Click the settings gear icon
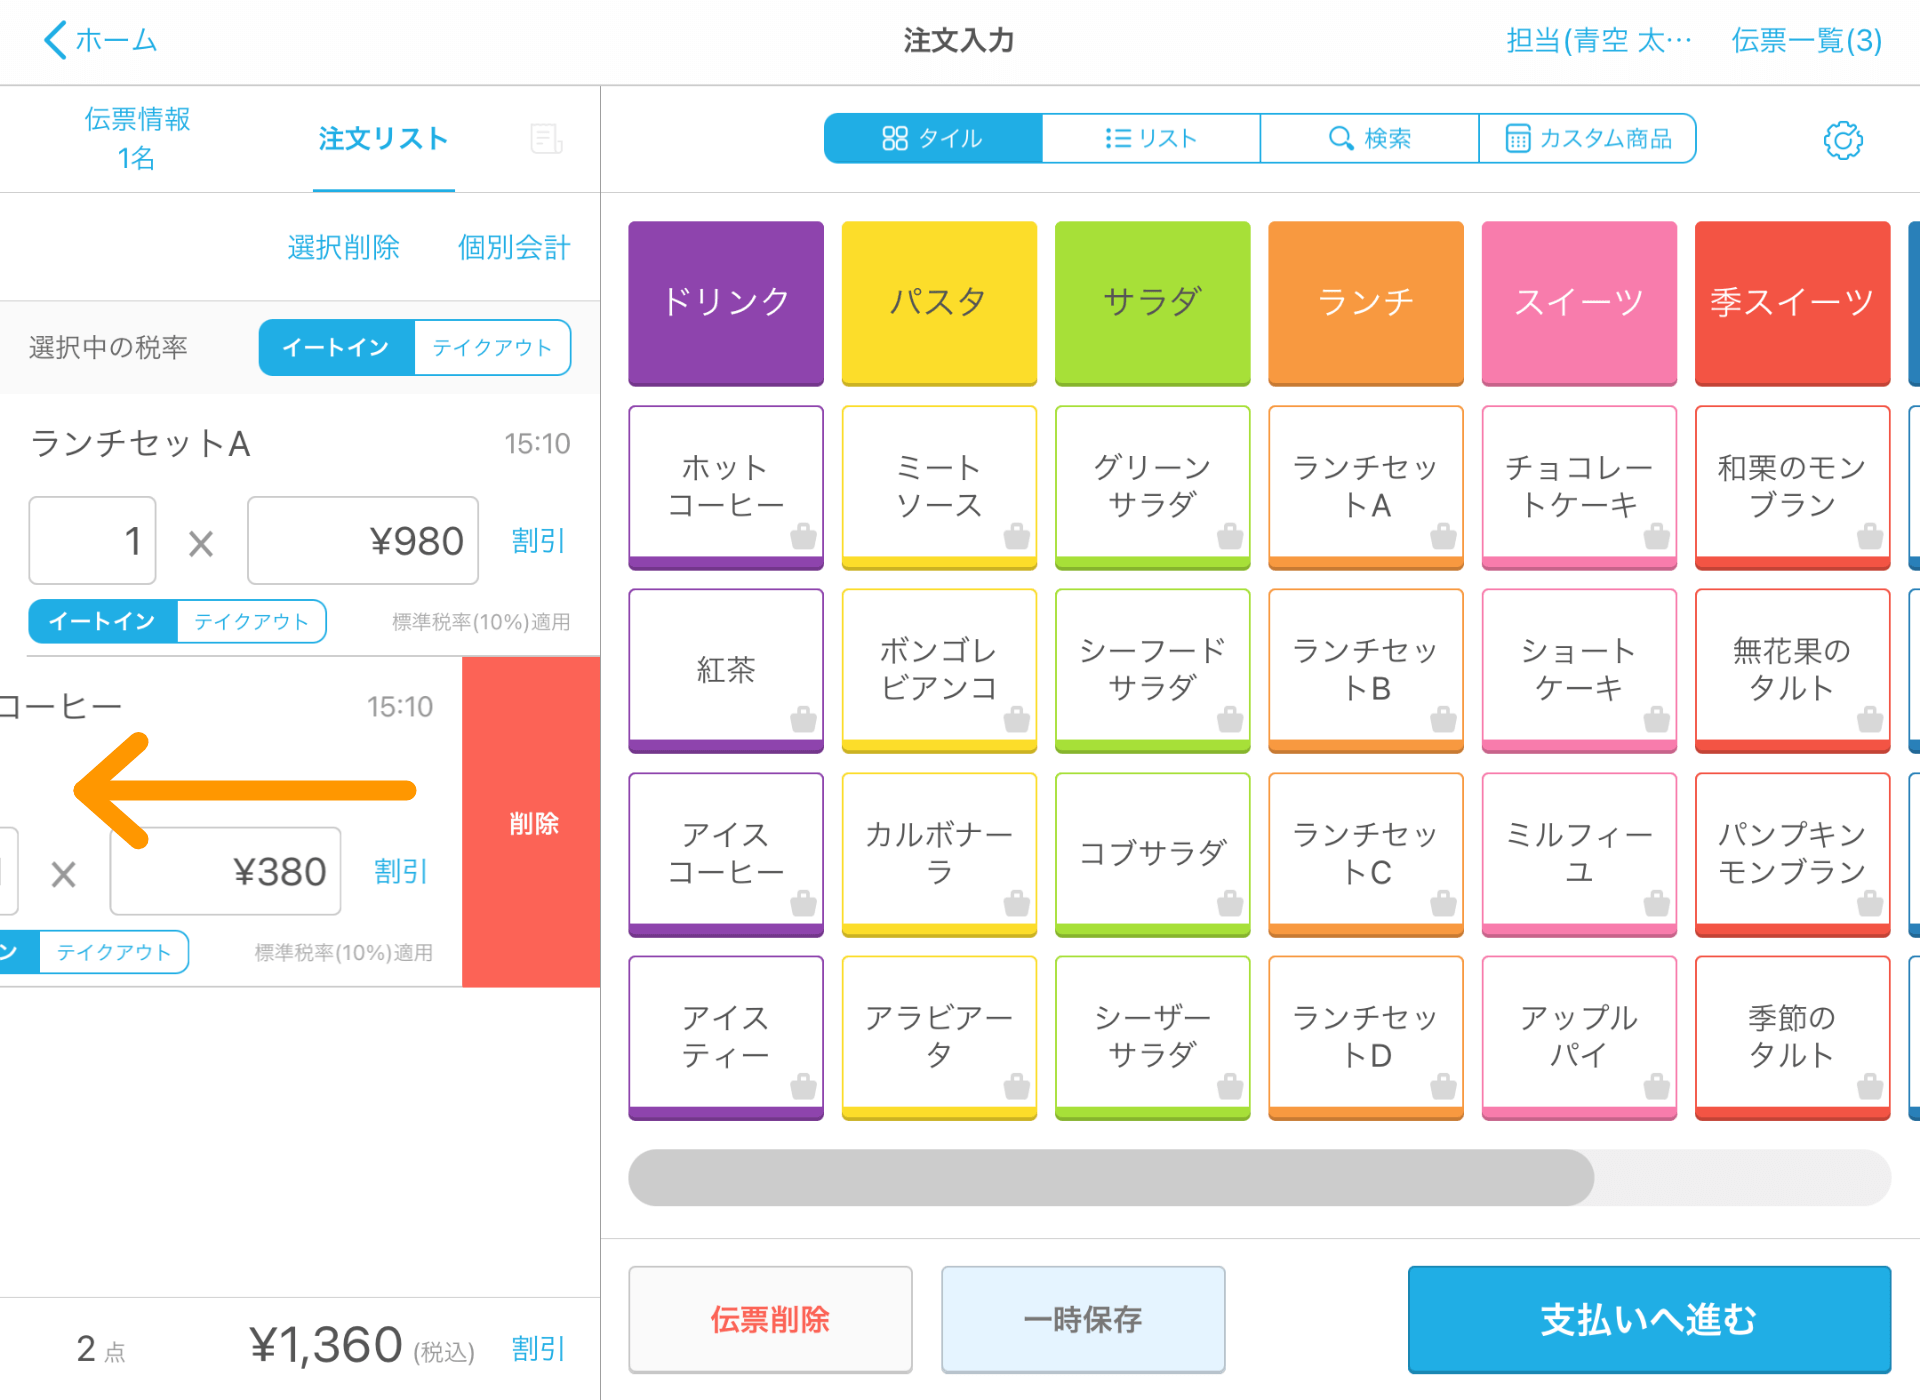Image resolution: width=1920 pixels, height=1400 pixels. tap(1844, 139)
